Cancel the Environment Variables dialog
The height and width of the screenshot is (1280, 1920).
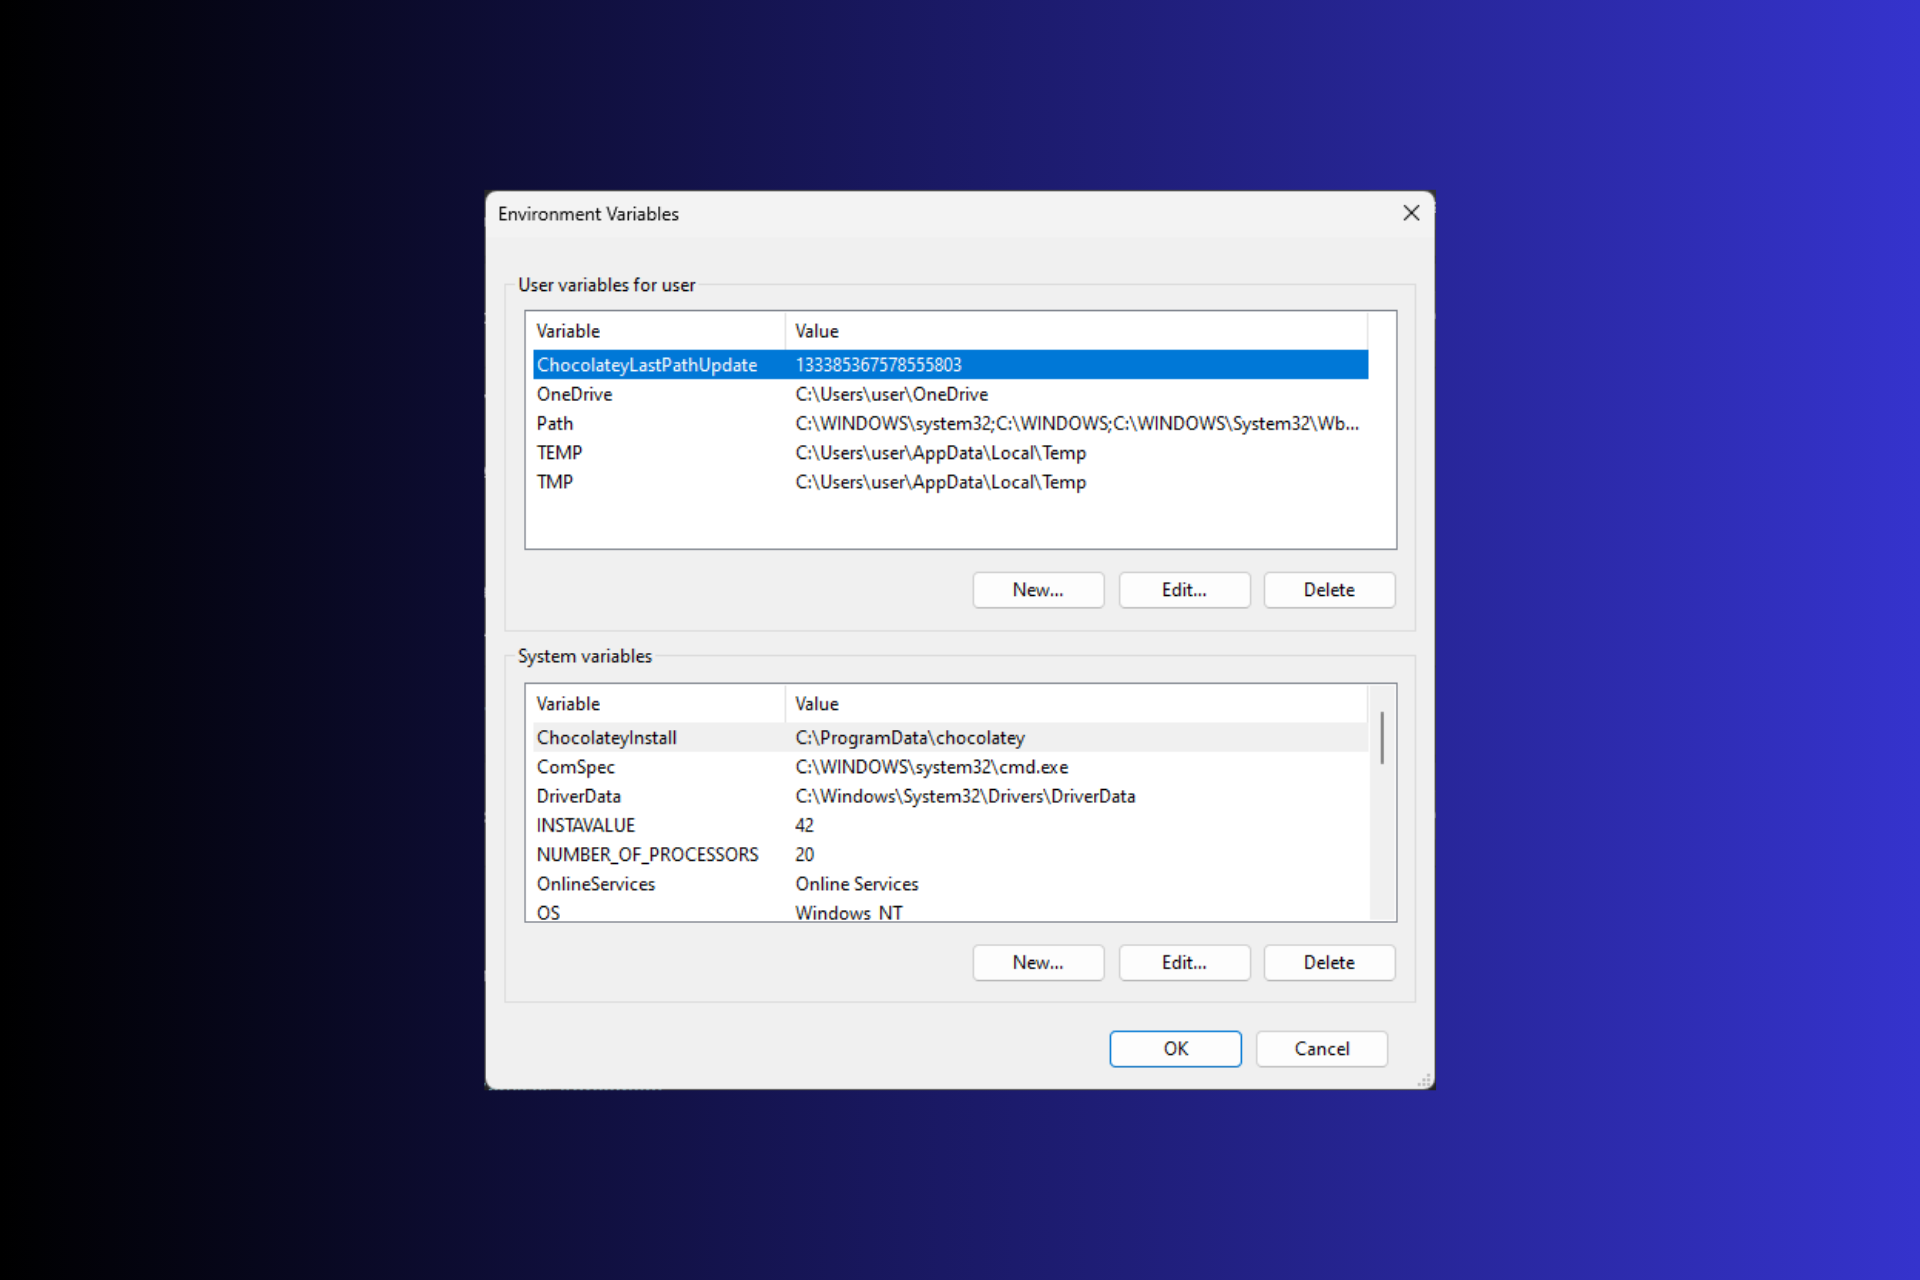tap(1321, 1048)
